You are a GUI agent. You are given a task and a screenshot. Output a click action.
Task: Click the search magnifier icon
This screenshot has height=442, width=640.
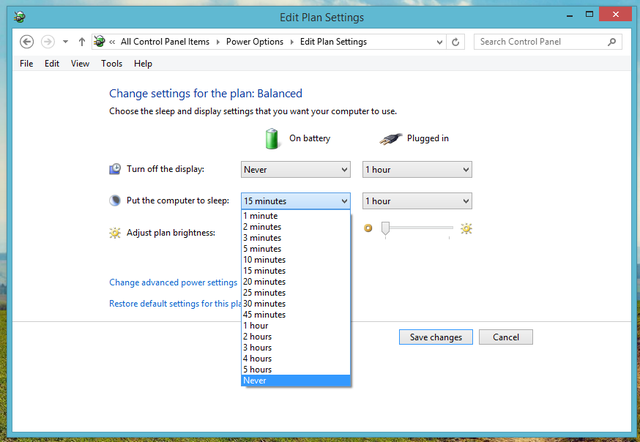click(611, 42)
